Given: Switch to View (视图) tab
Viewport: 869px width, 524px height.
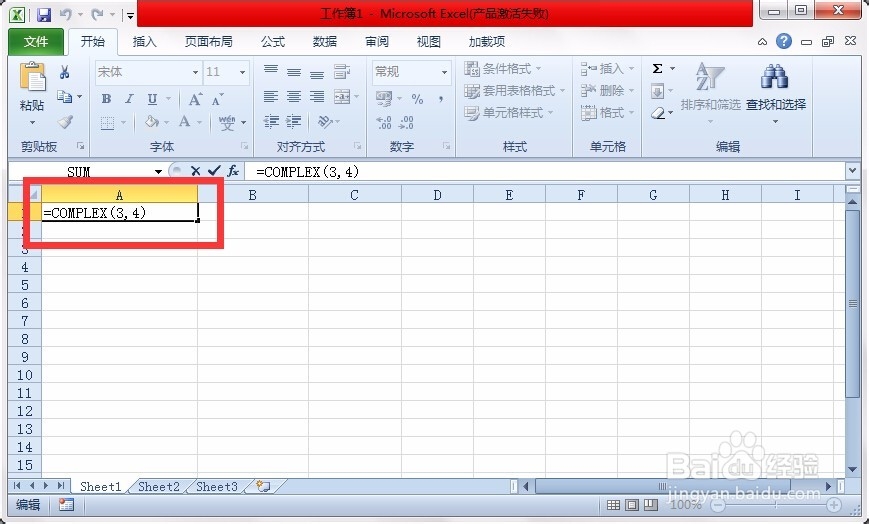Looking at the screenshot, I should click(428, 42).
